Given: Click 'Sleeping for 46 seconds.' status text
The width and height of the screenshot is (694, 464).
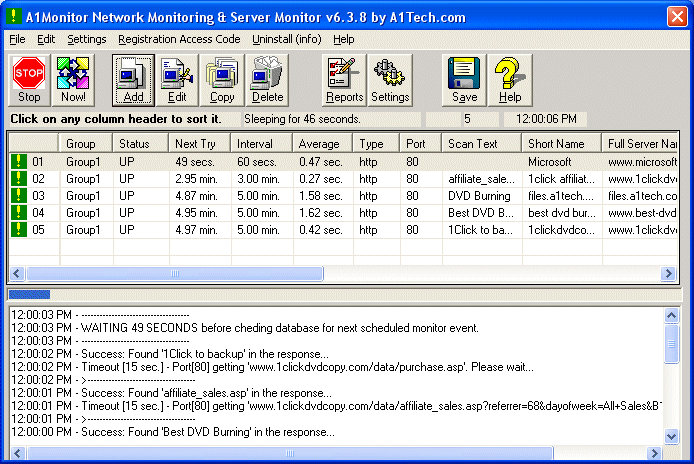Looking at the screenshot, I should [x=302, y=119].
